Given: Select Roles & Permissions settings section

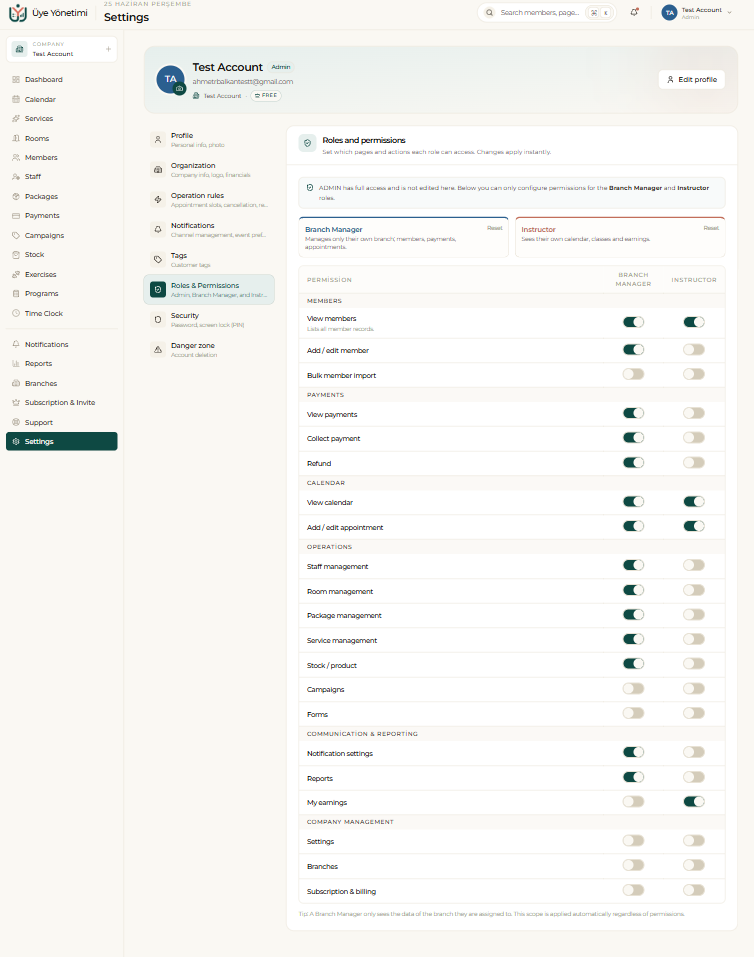Looking at the screenshot, I should (x=209, y=289).
